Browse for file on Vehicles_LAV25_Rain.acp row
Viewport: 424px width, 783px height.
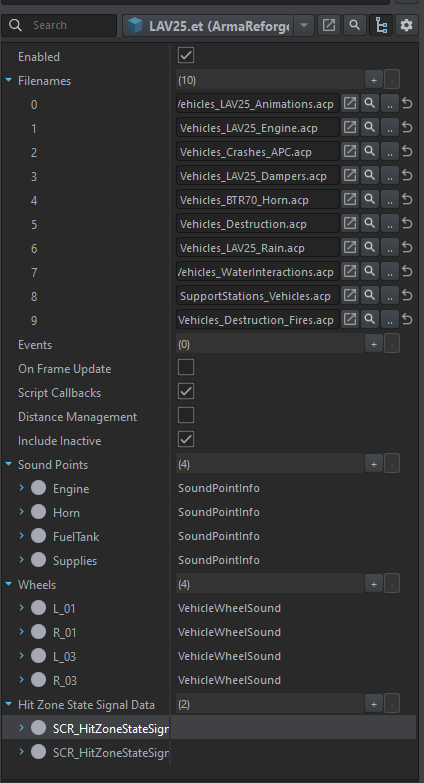pyautogui.click(x=390, y=248)
